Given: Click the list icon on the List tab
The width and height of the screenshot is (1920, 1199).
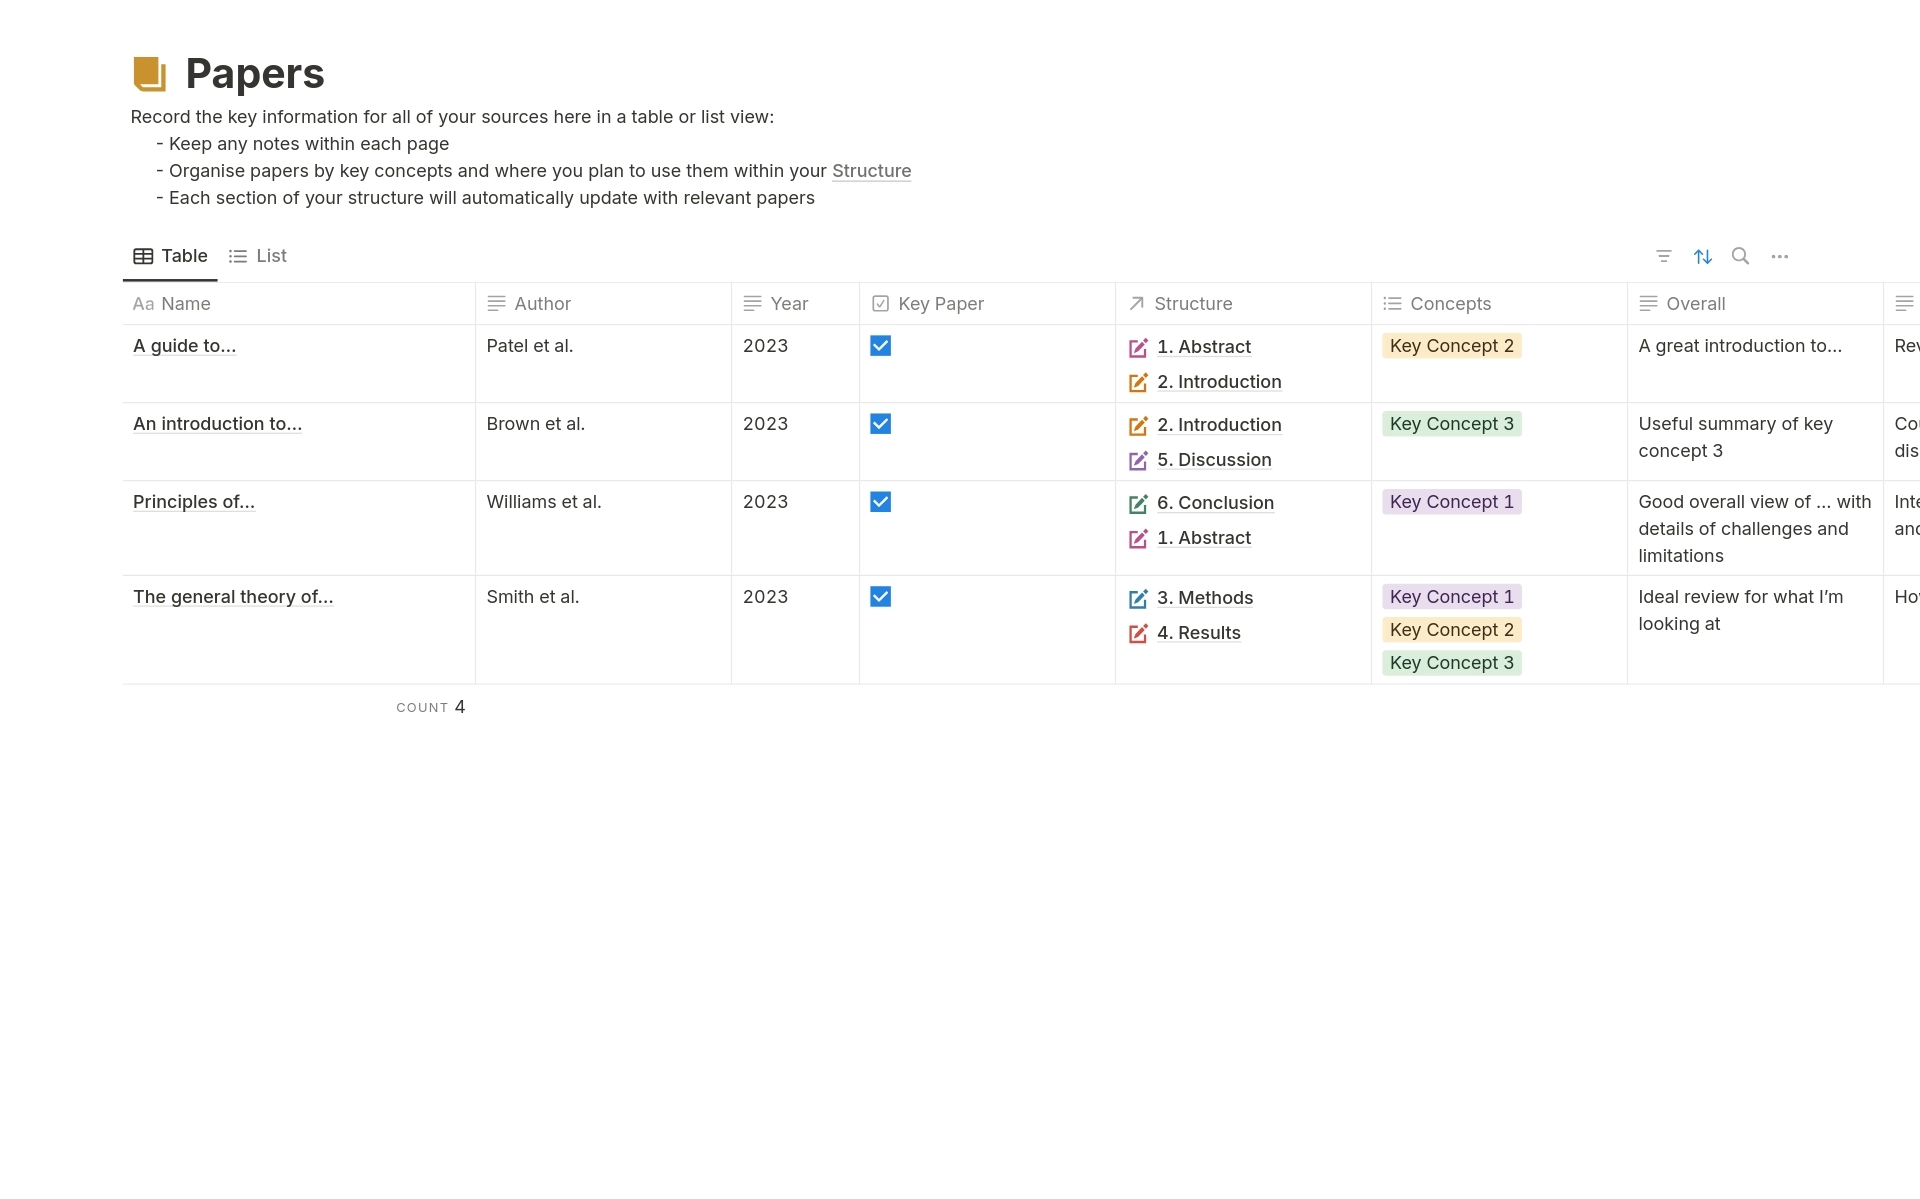Looking at the screenshot, I should point(238,256).
